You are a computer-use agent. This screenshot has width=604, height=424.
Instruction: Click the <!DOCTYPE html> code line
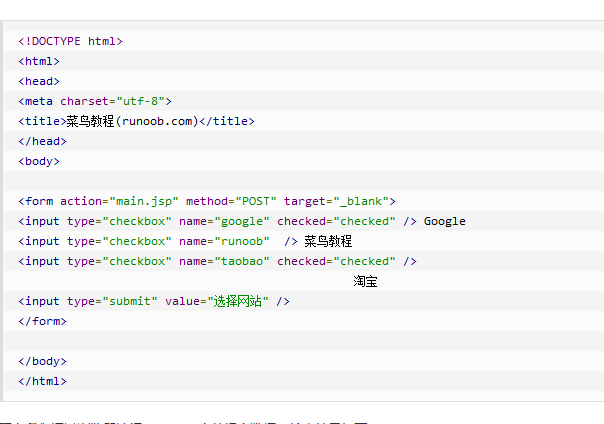click(70, 41)
